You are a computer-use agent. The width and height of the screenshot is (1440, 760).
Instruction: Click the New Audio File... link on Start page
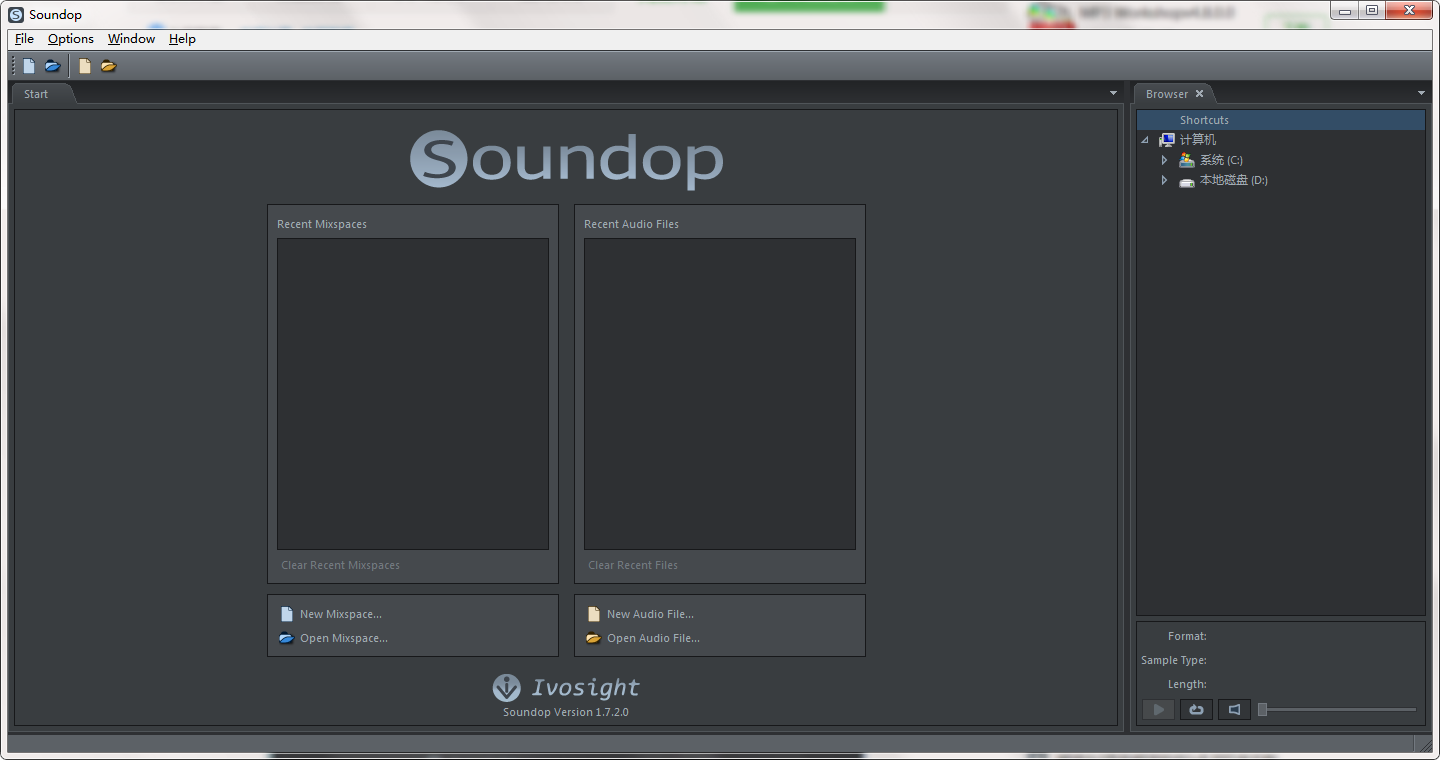pyautogui.click(x=650, y=614)
